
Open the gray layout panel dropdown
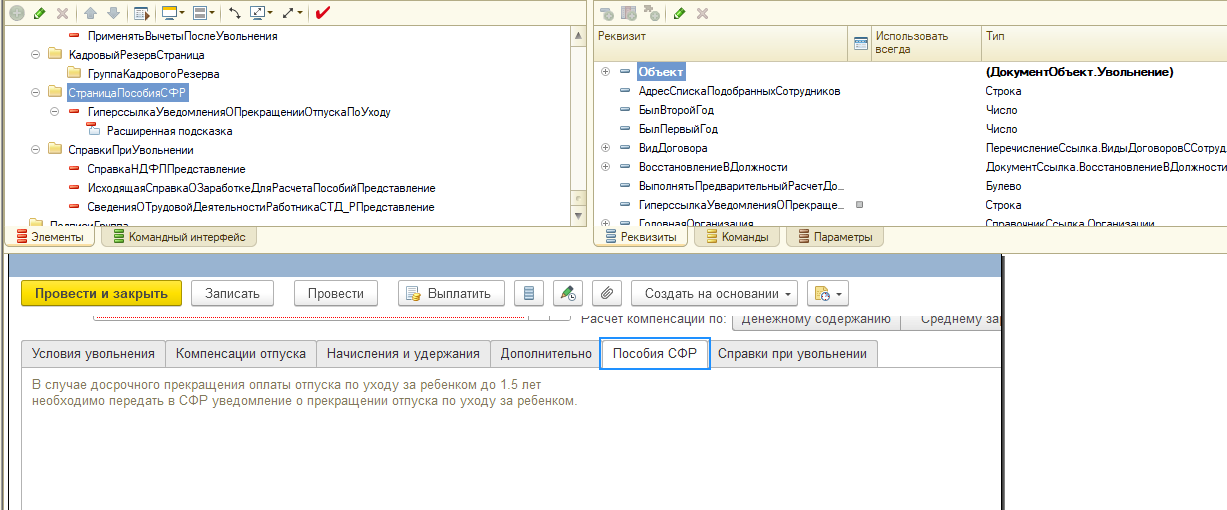[x=203, y=13]
